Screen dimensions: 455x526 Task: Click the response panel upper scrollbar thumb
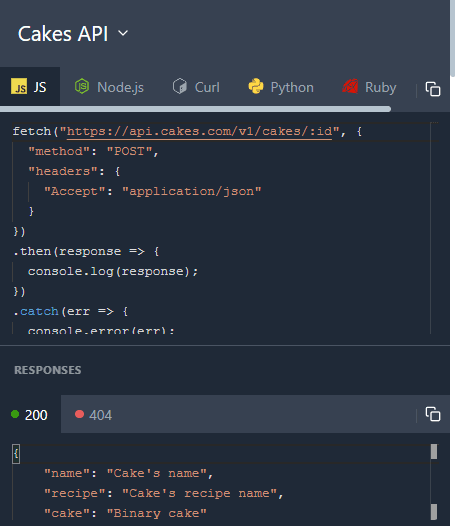[434, 452]
